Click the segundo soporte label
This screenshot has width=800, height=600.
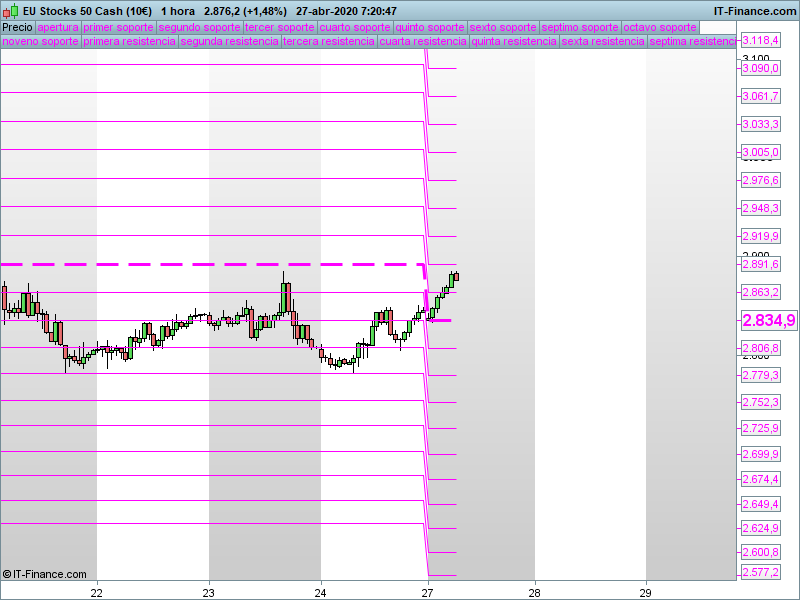[199, 27]
